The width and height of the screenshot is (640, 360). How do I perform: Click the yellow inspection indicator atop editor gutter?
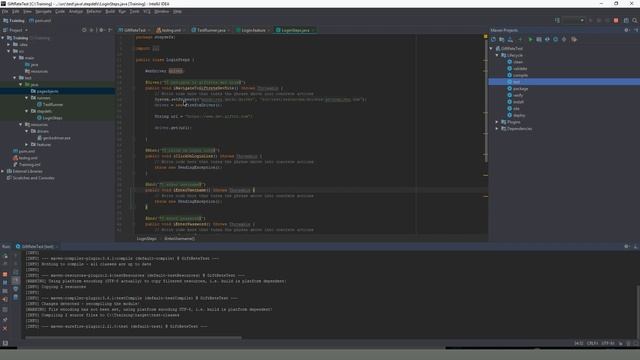point(485,37)
